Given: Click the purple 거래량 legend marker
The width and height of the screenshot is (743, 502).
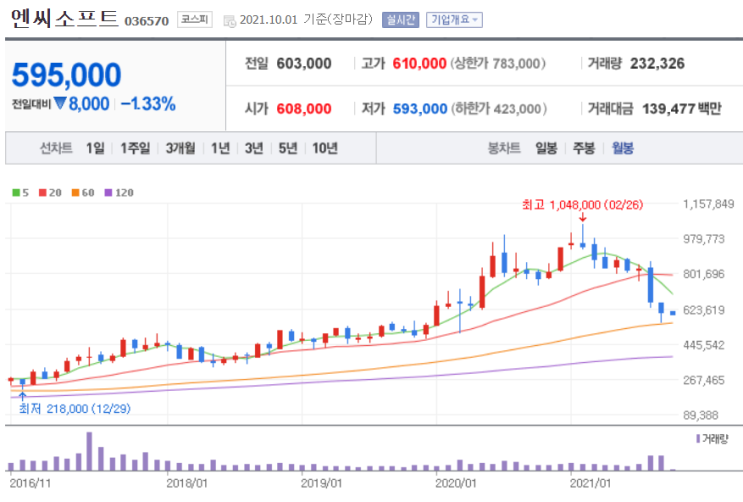Looking at the screenshot, I should point(698,439).
